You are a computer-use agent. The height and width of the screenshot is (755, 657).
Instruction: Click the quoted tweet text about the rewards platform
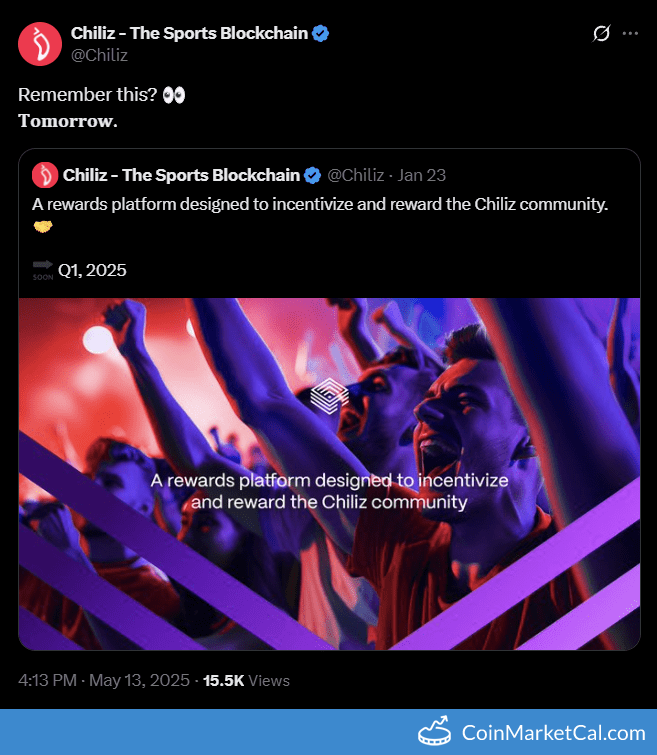coord(322,203)
